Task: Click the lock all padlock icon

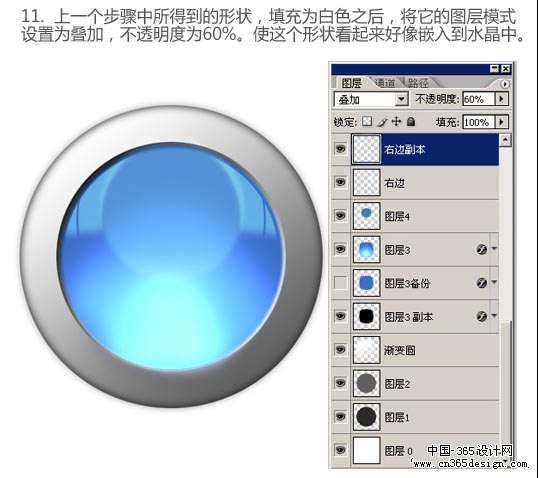Action: pyautogui.click(x=411, y=121)
